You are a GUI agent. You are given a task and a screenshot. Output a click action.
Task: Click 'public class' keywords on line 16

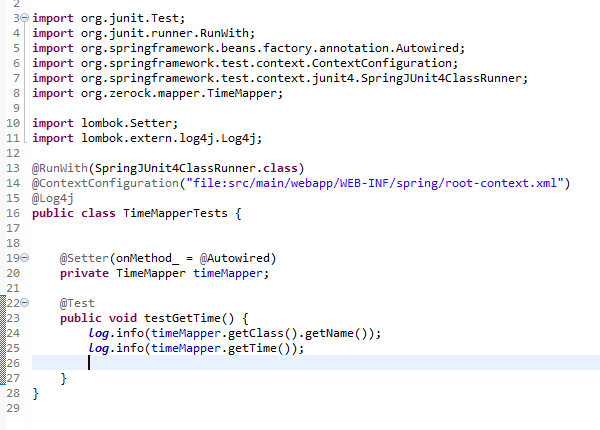point(74,213)
